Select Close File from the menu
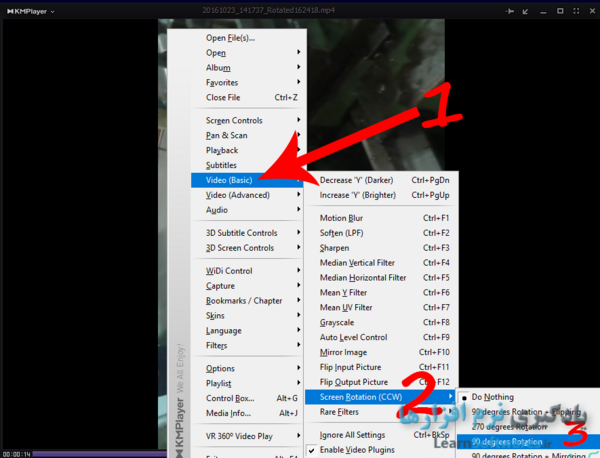The width and height of the screenshot is (600, 458). point(248,98)
